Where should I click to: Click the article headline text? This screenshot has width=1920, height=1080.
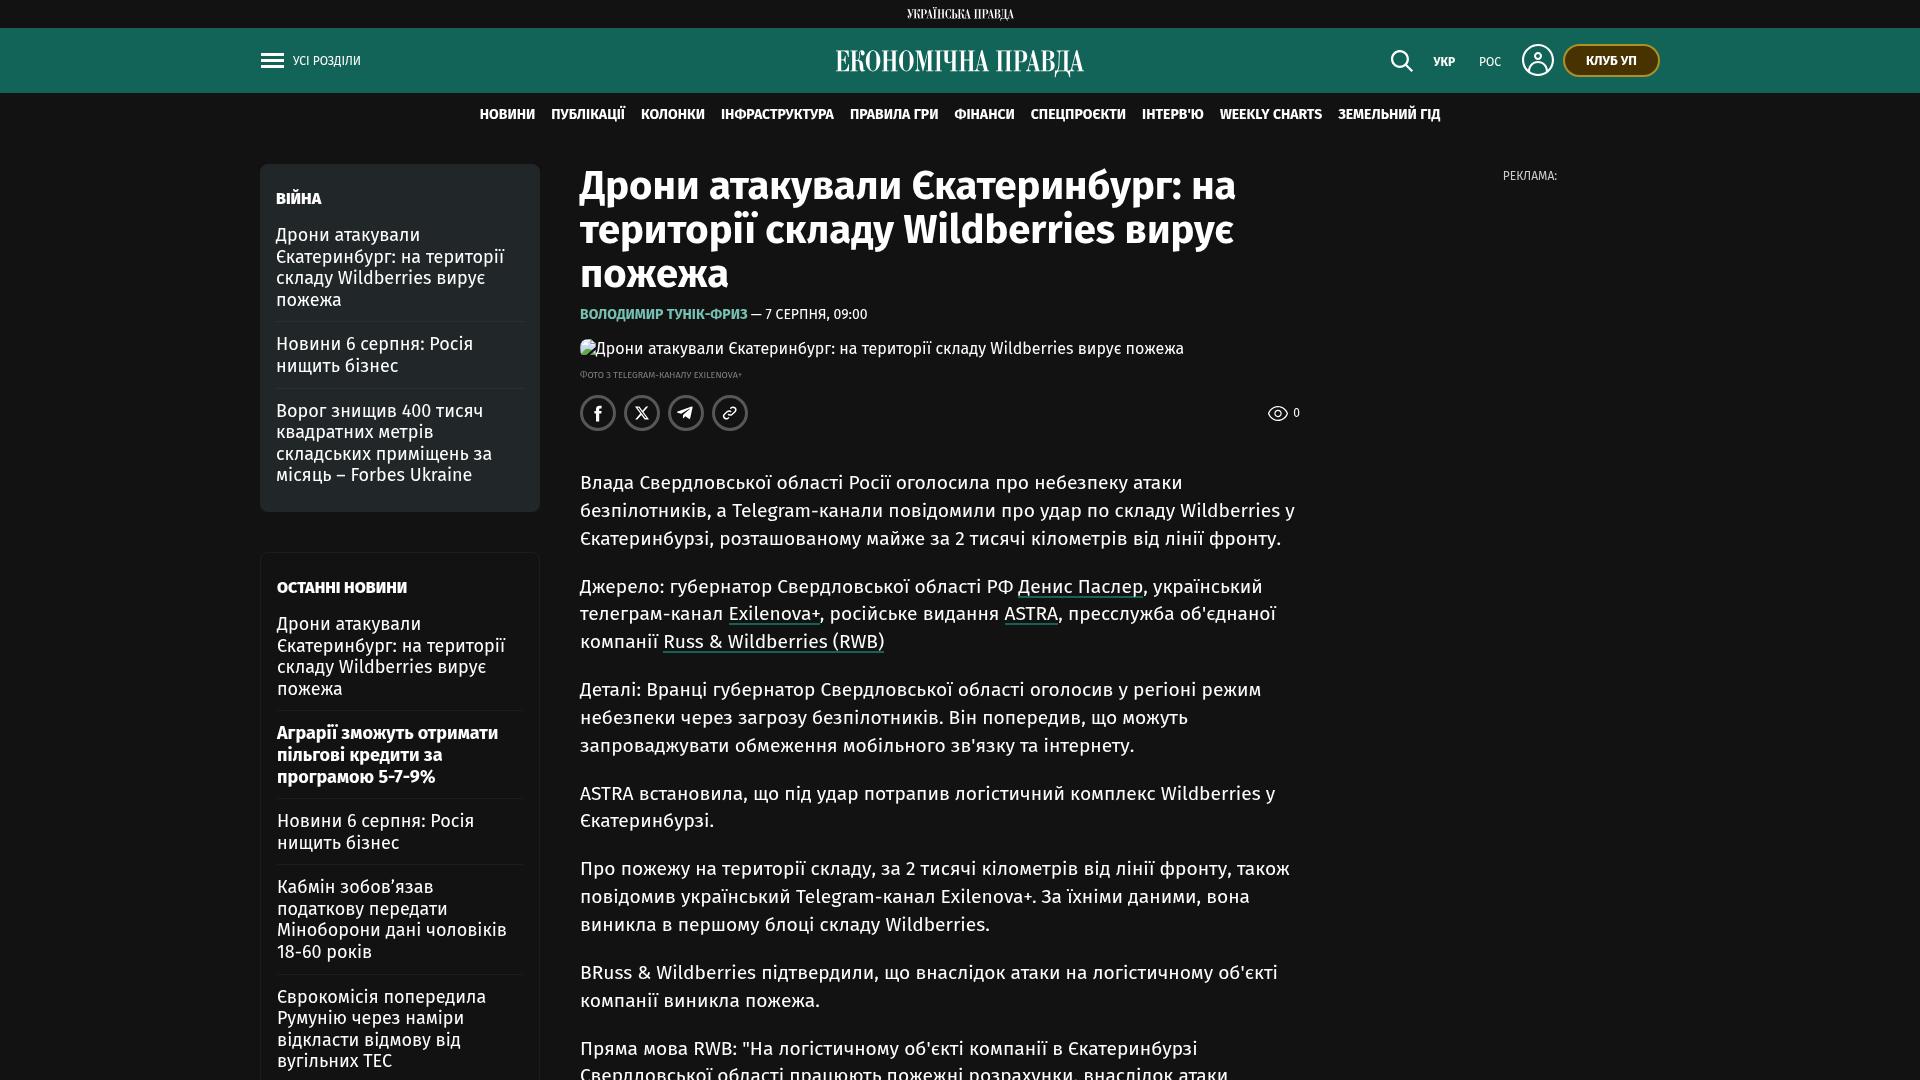coord(908,230)
